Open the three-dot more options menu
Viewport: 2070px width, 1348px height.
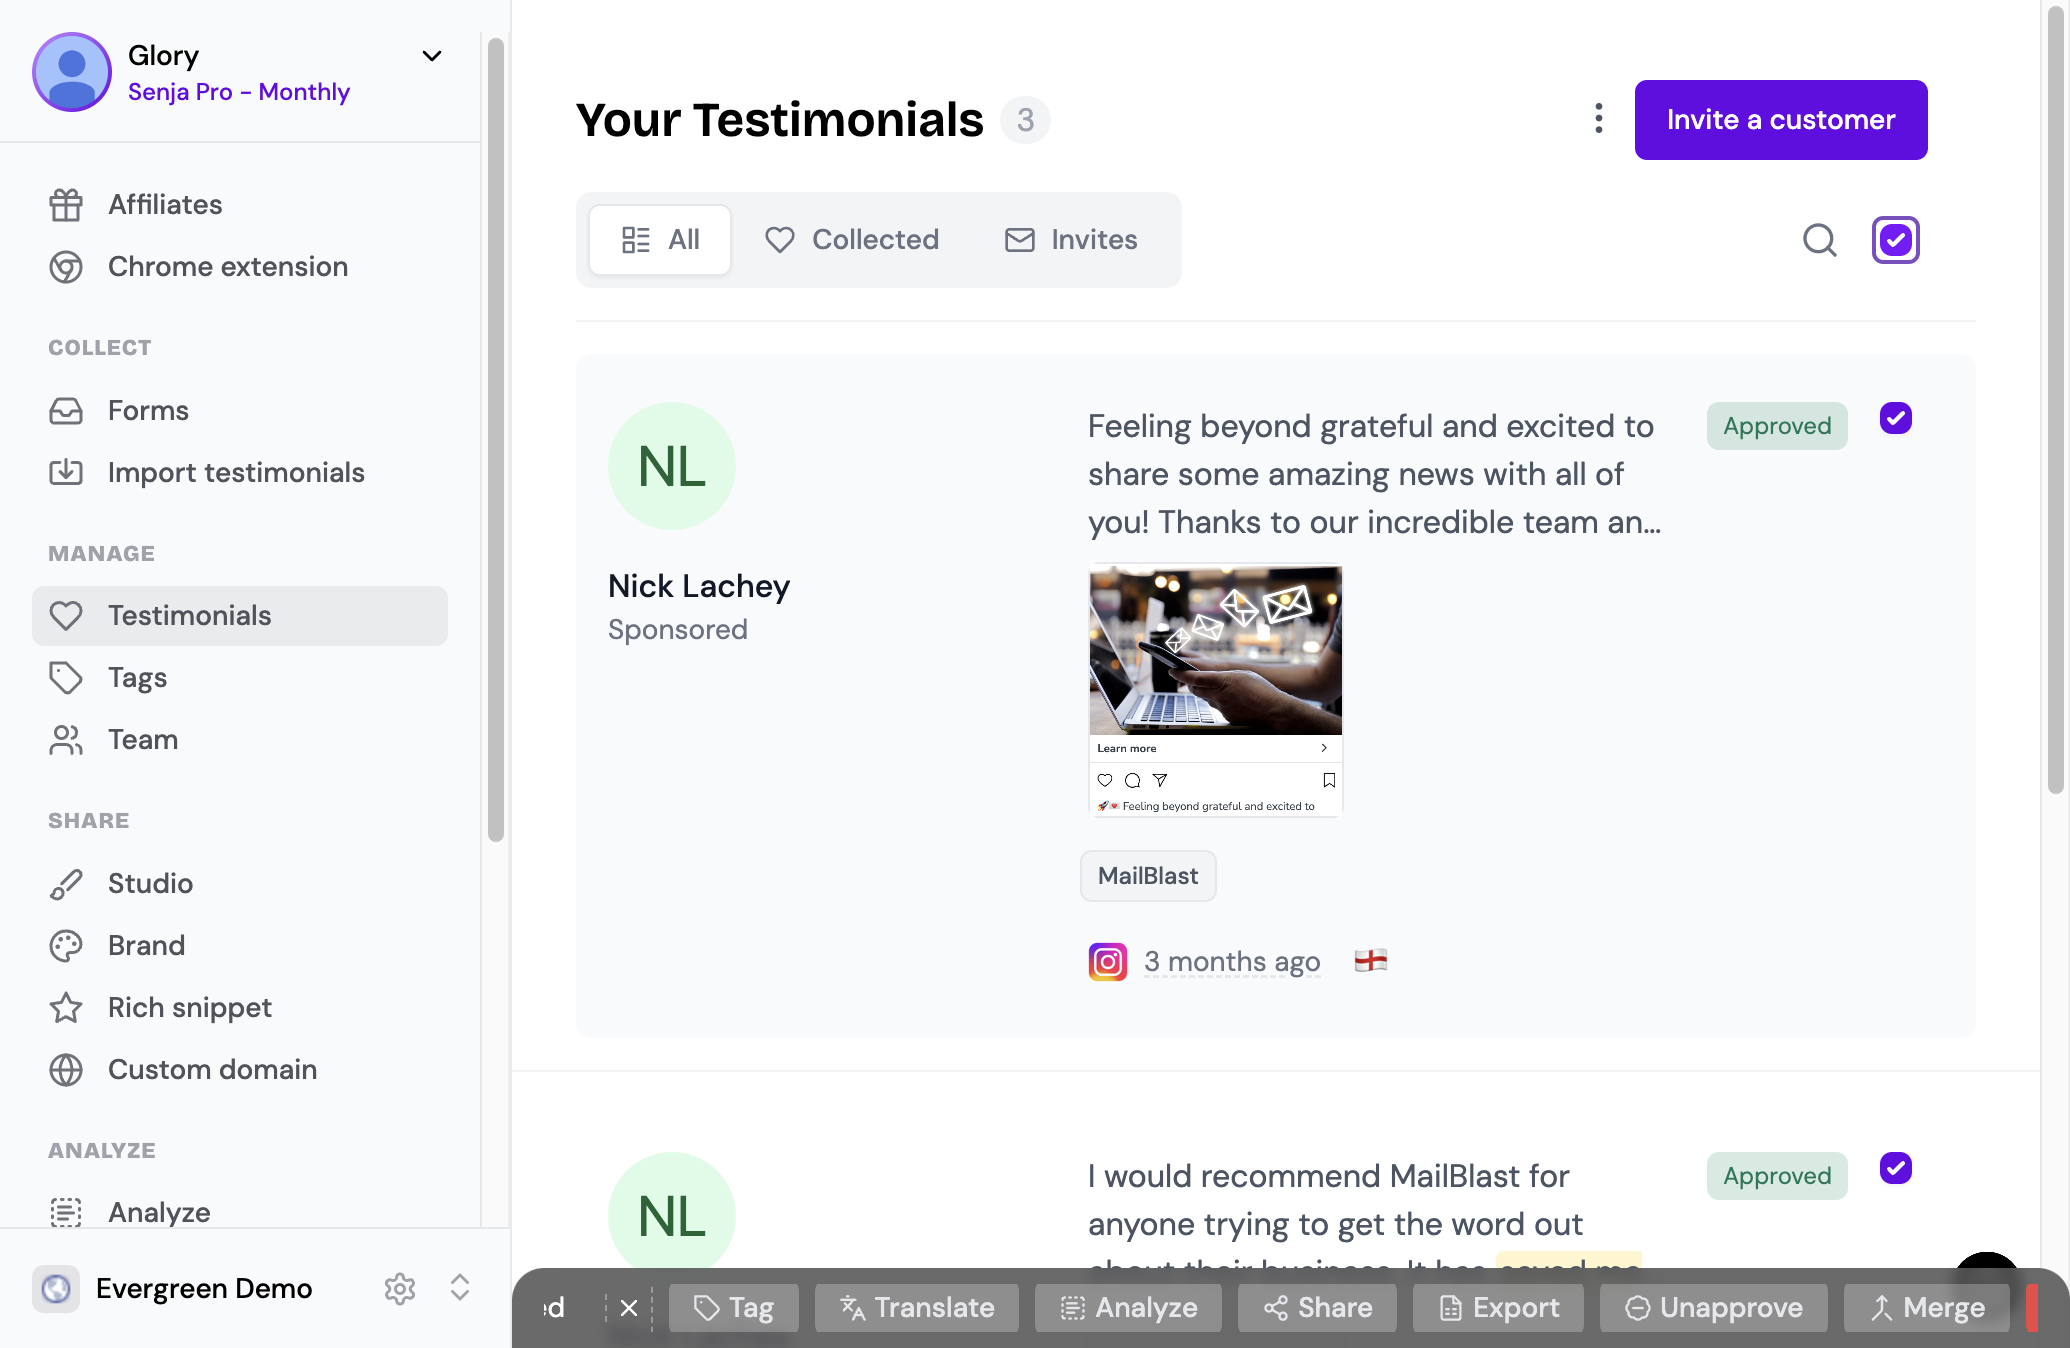(1599, 119)
